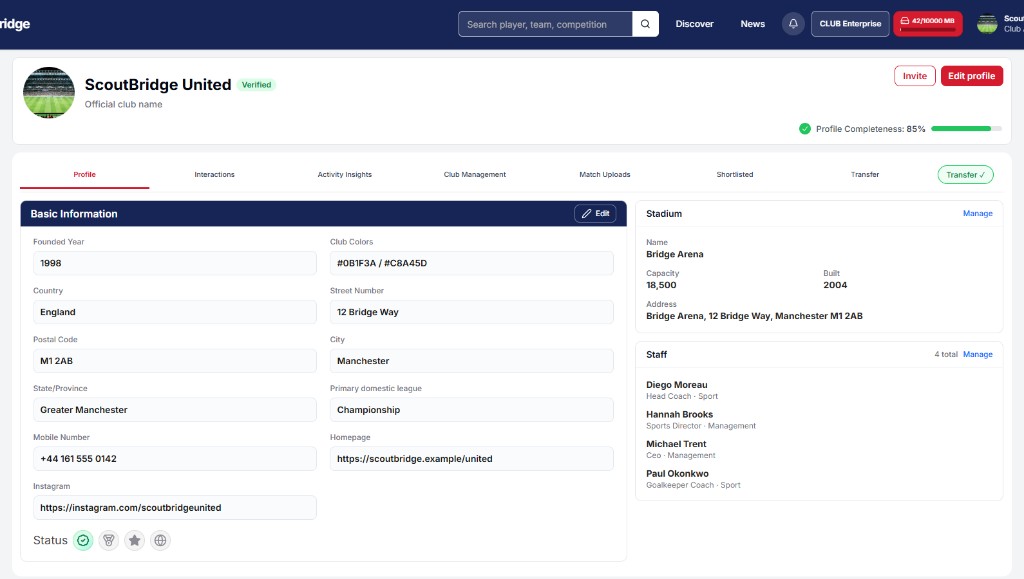Click the stadium name Bridge Arena
1024x579 pixels.
tap(675, 255)
